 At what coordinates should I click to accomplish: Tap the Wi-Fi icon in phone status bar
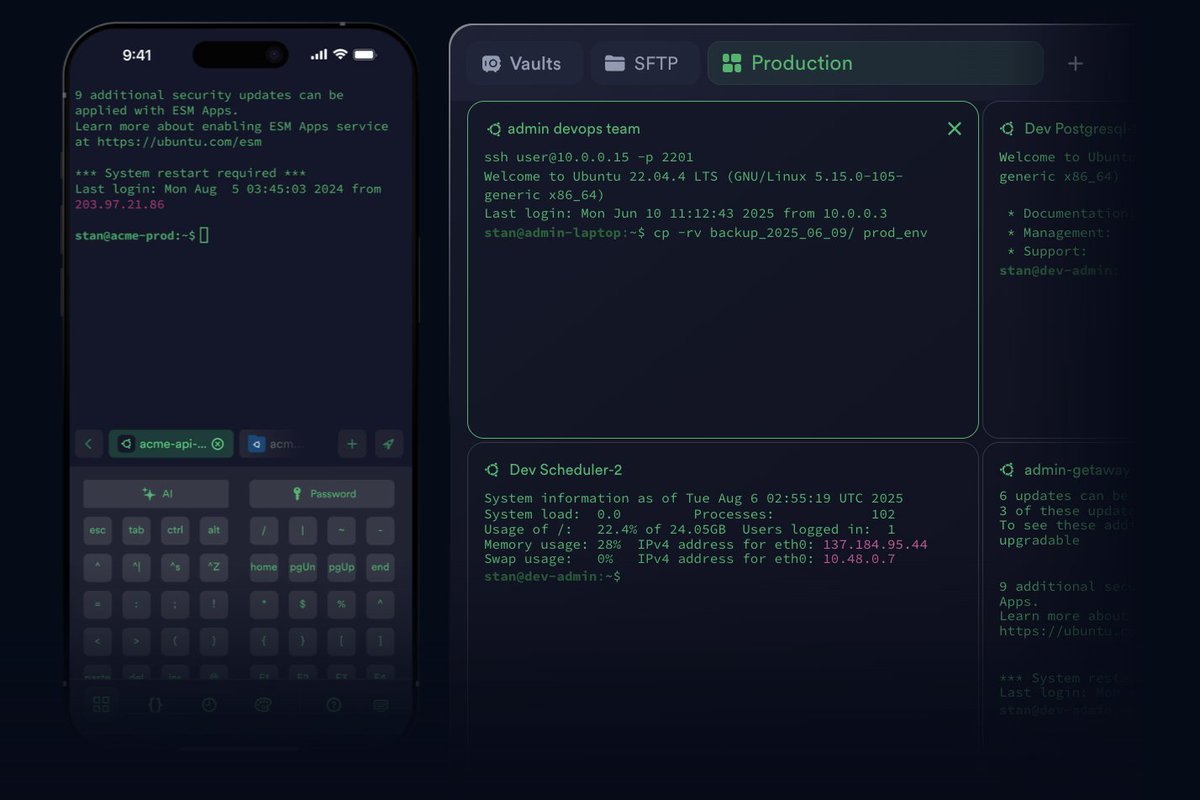pos(341,54)
